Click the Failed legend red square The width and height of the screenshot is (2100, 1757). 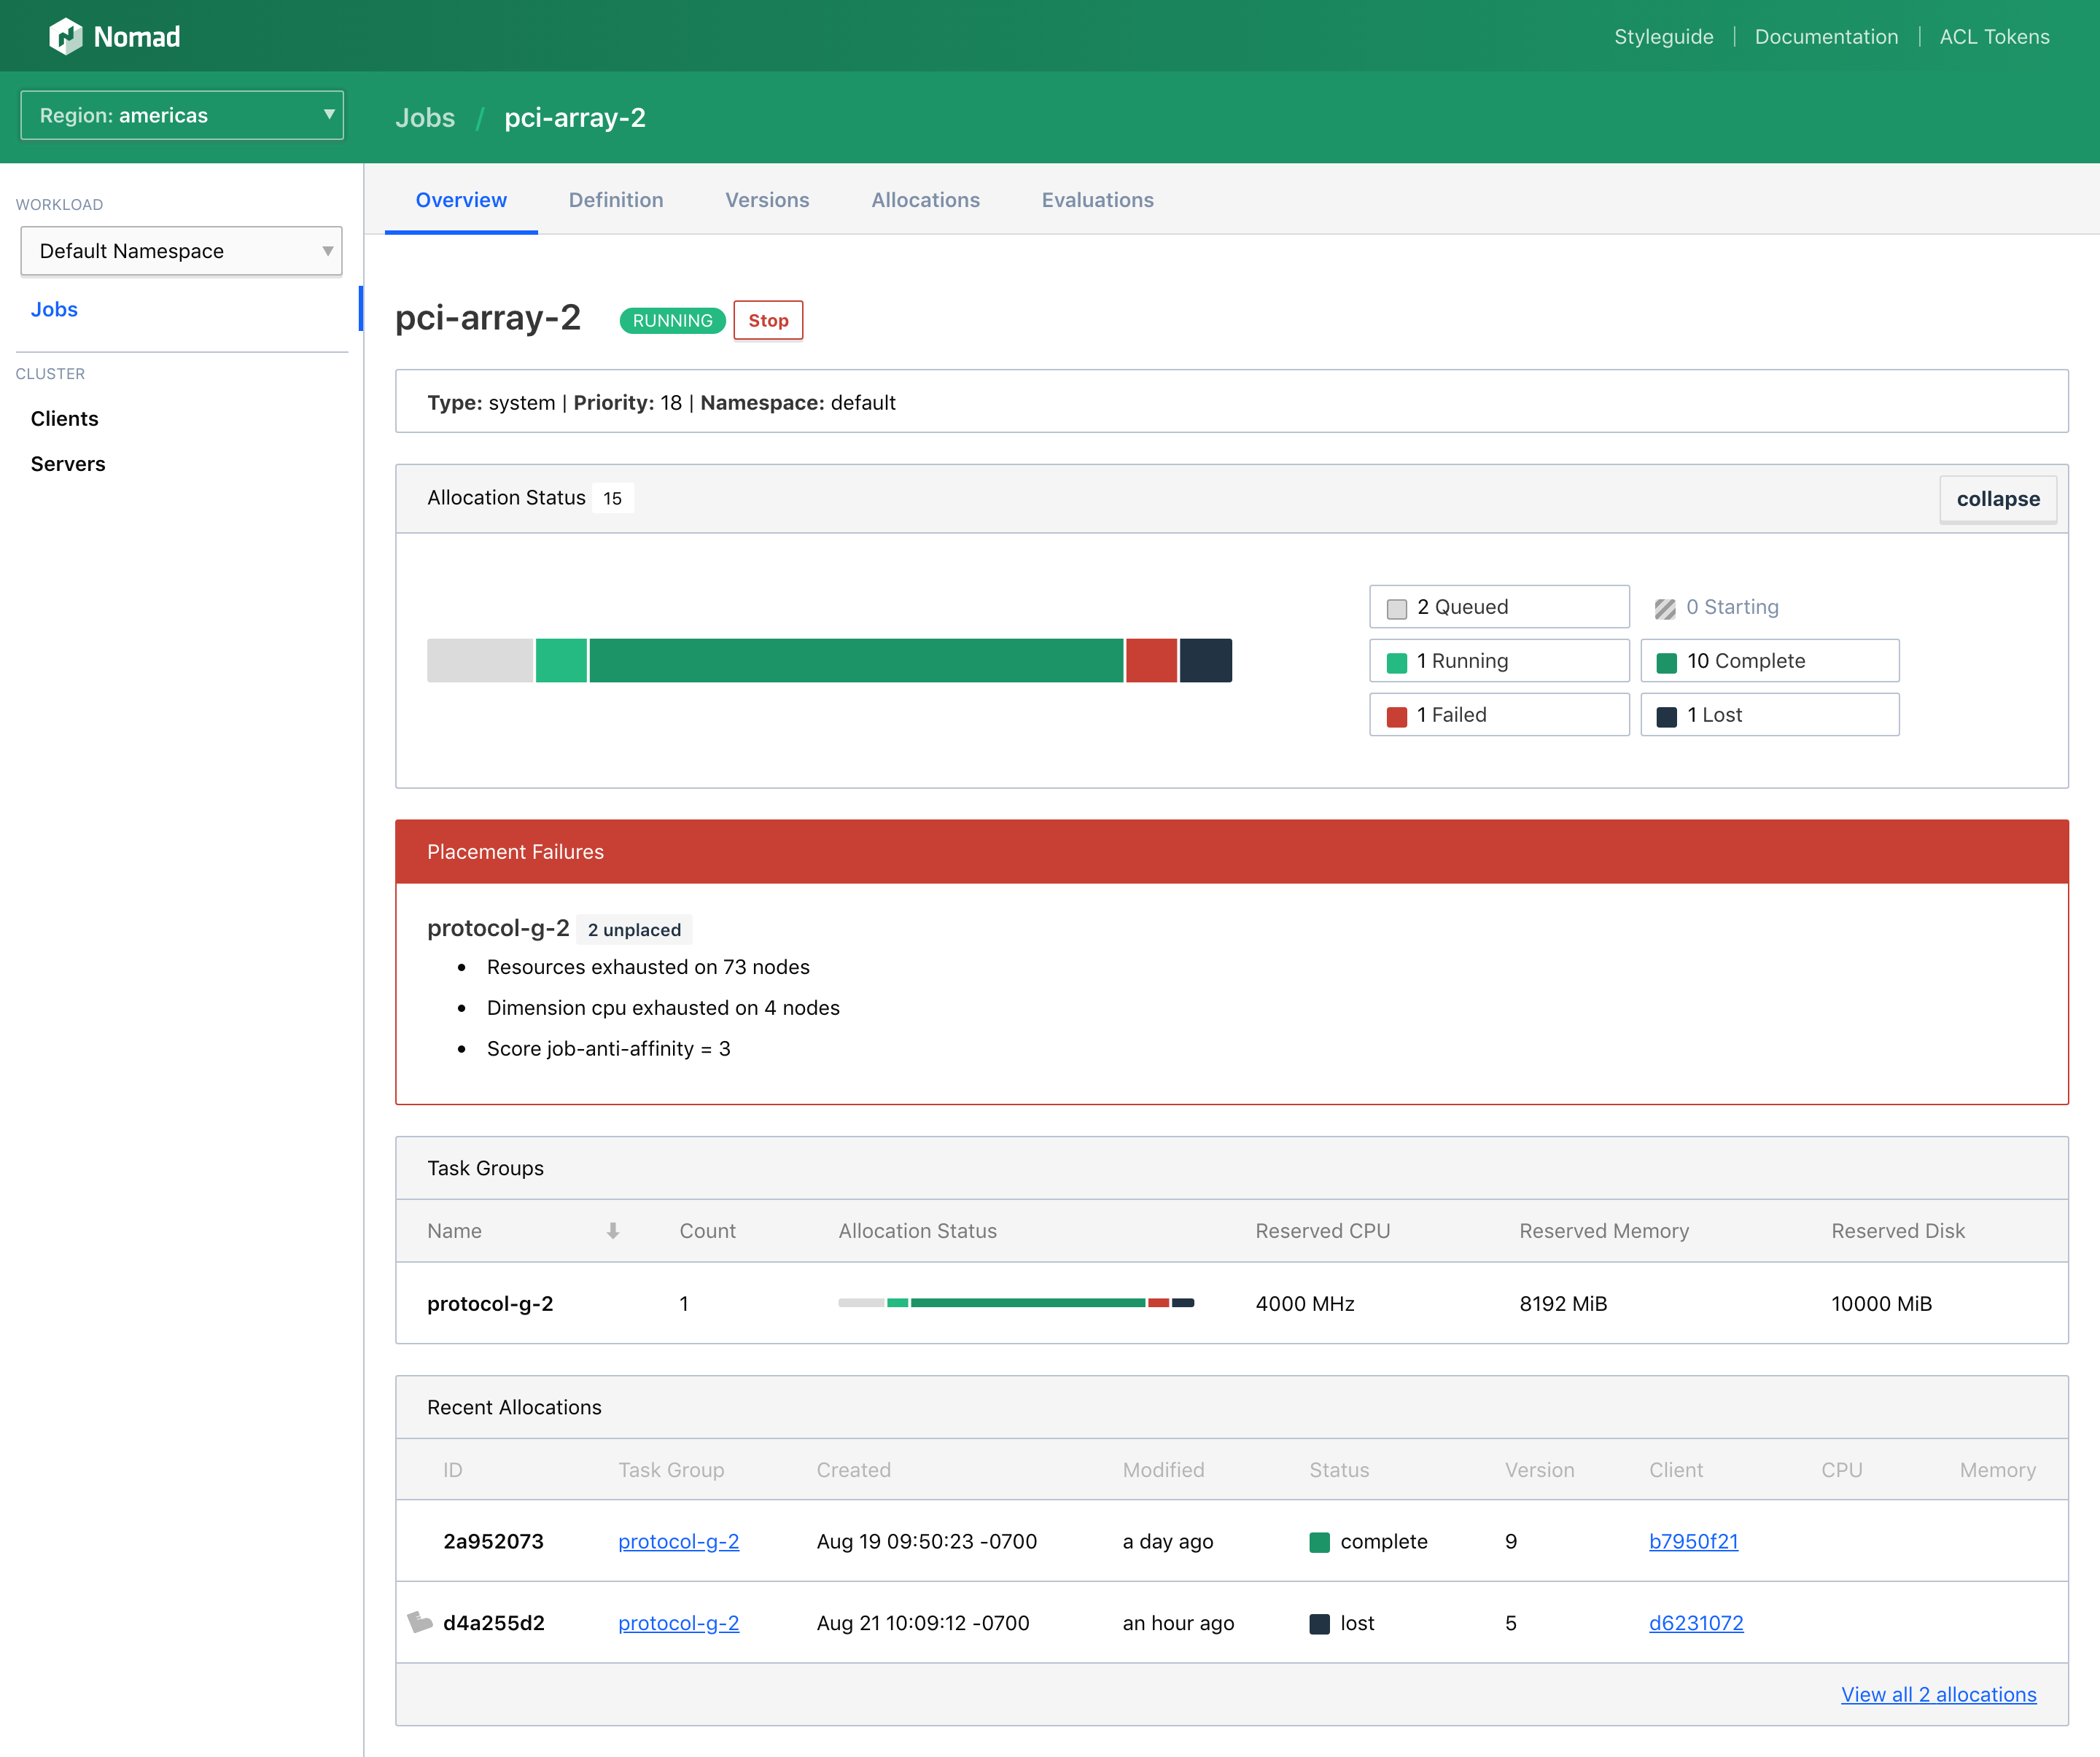click(x=1397, y=716)
